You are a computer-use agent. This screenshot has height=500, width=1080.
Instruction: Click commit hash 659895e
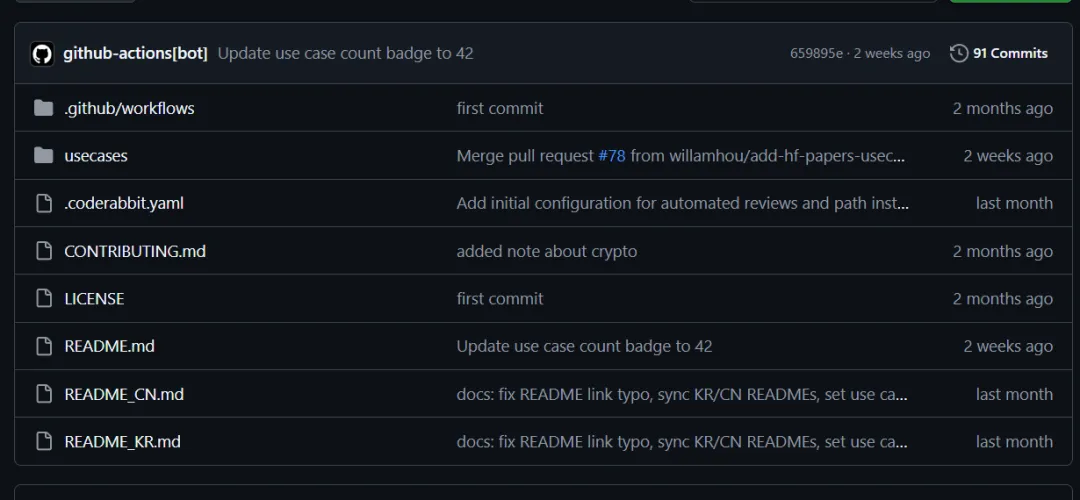pos(816,54)
